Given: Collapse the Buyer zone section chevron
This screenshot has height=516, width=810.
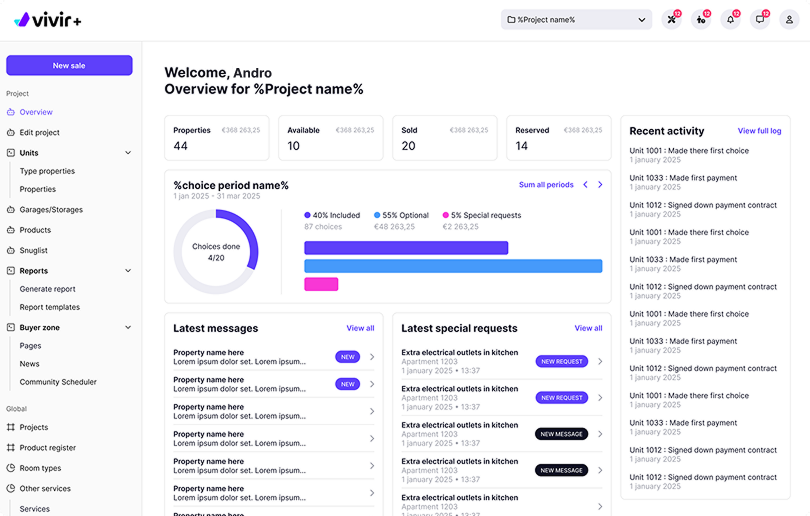Looking at the screenshot, I should pos(128,327).
